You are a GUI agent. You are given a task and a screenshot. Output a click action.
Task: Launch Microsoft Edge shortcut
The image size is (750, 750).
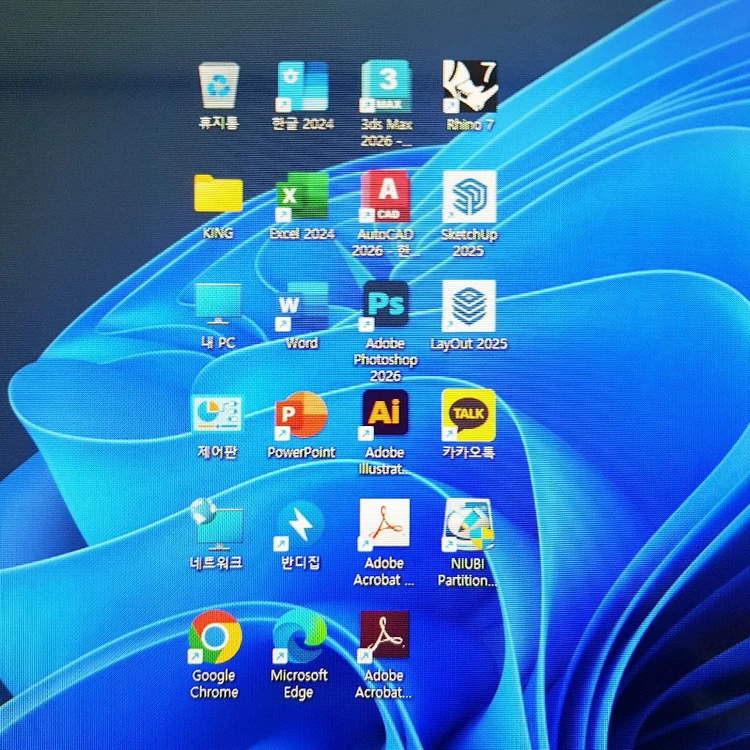point(300,636)
